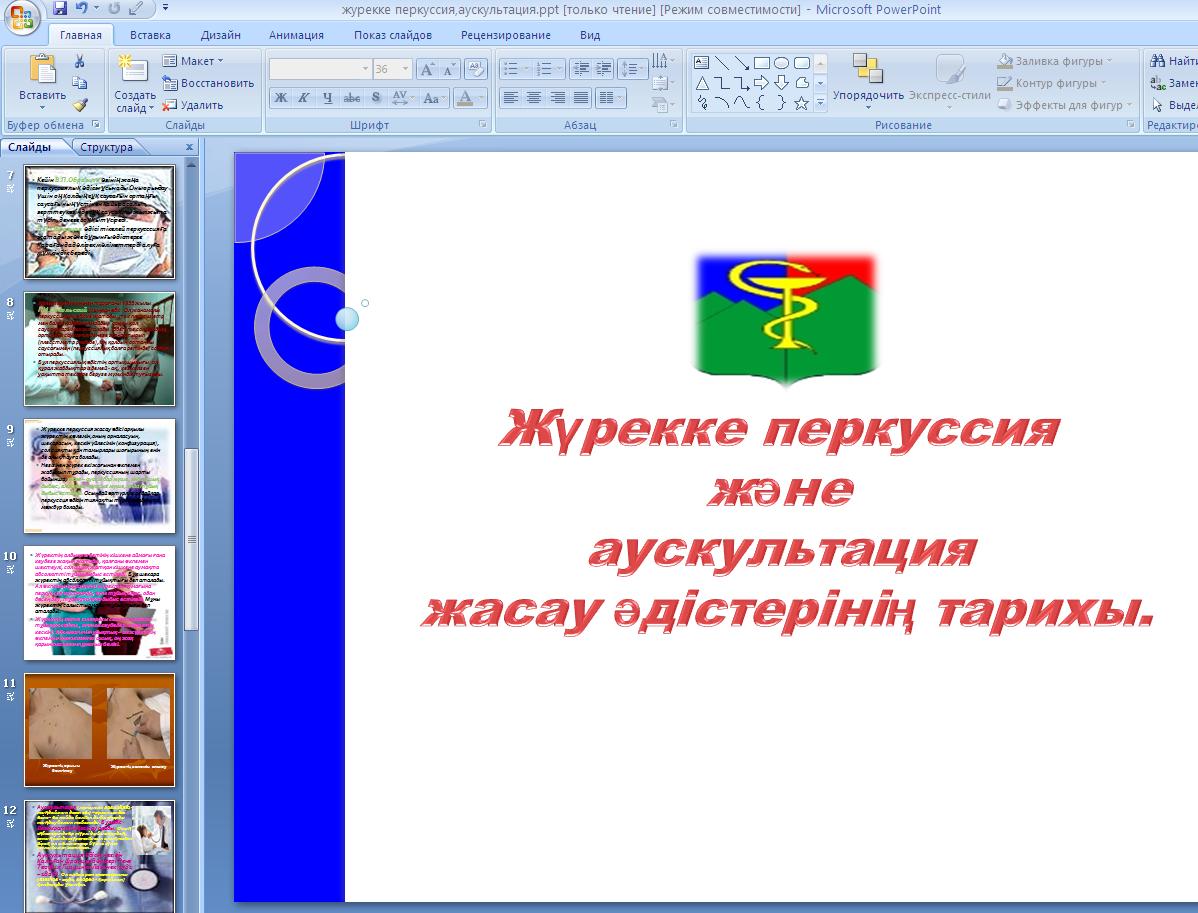The height and width of the screenshot is (913, 1198).
Task: Toggle underline Ч formatting
Action: (327, 98)
